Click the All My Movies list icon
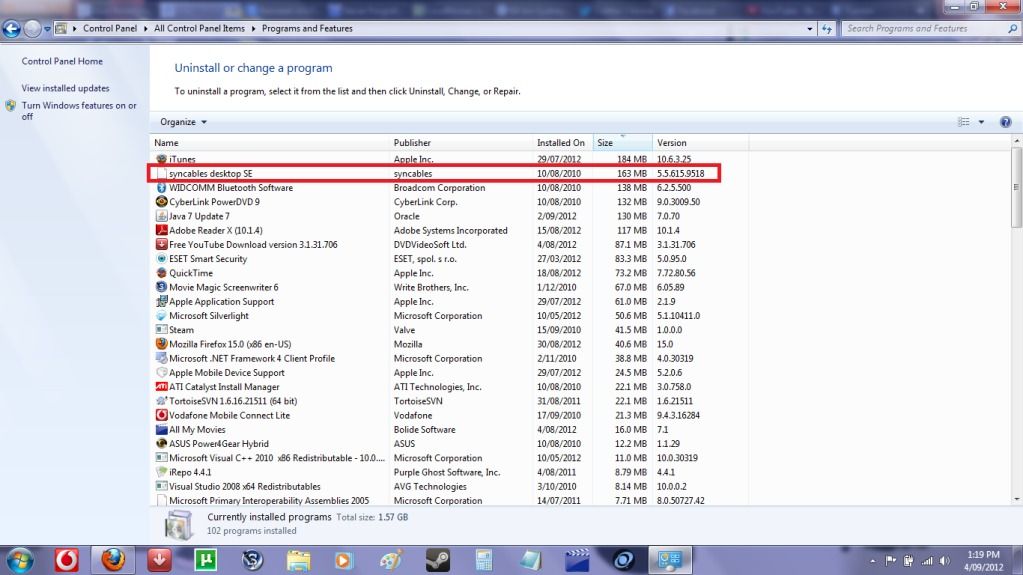1023x575 pixels. point(161,429)
